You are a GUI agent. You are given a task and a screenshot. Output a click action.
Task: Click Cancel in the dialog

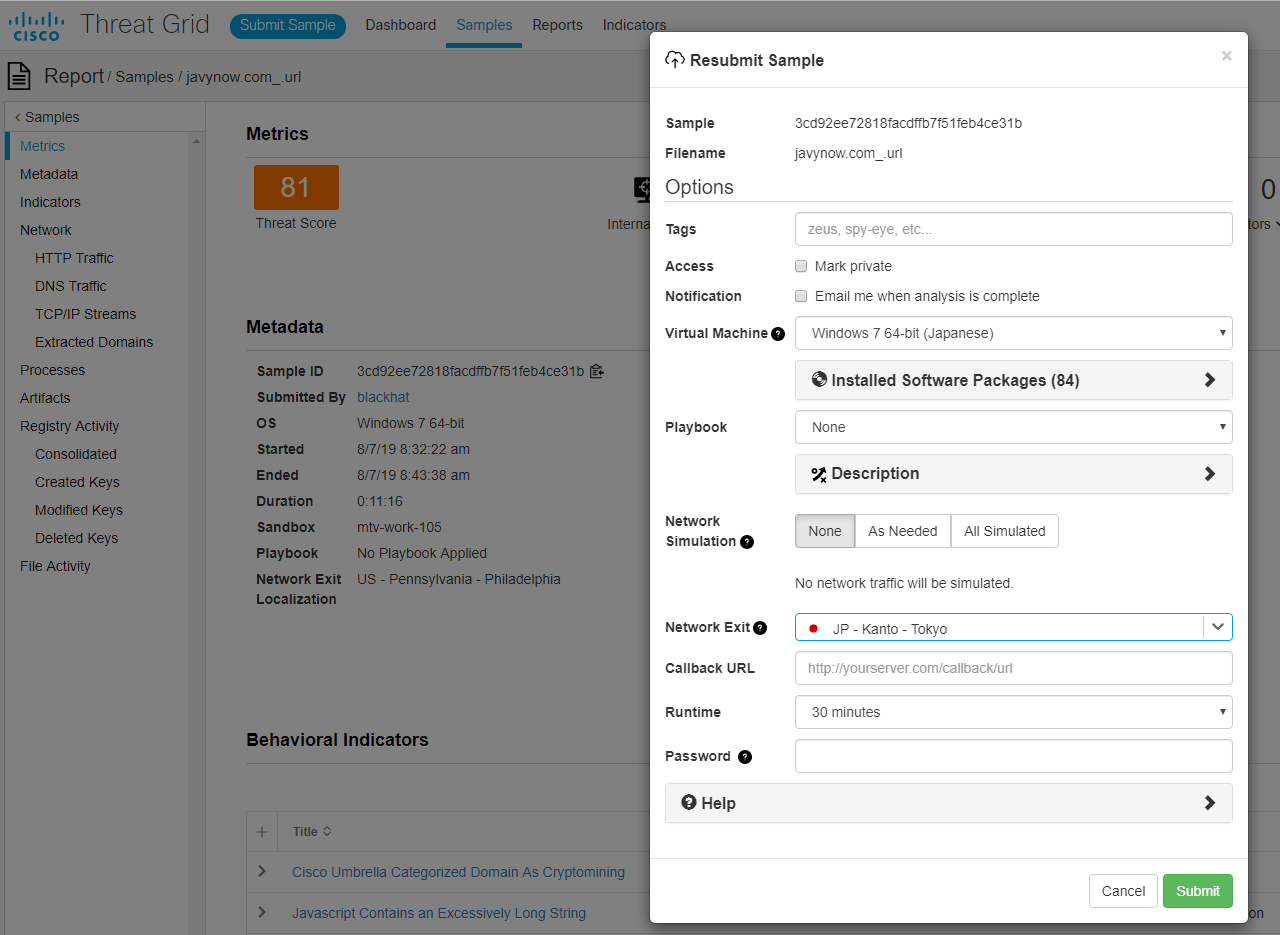pos(1123,891)
